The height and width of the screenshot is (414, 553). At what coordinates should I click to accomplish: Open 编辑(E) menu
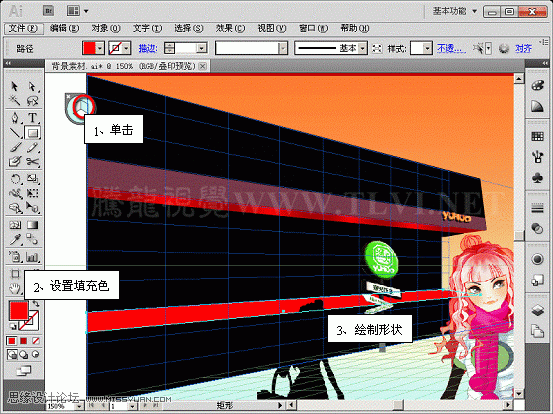[65, 28]
